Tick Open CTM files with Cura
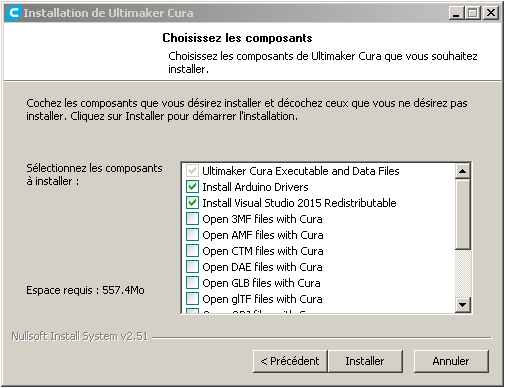 click(192, 251)
